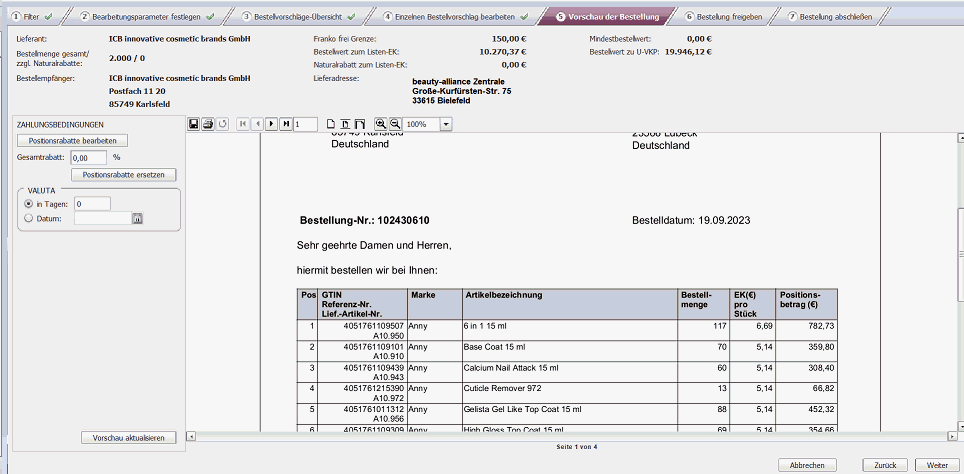
Task: Click 'Seite 1 von 4' page indicator
Action: 576,447
